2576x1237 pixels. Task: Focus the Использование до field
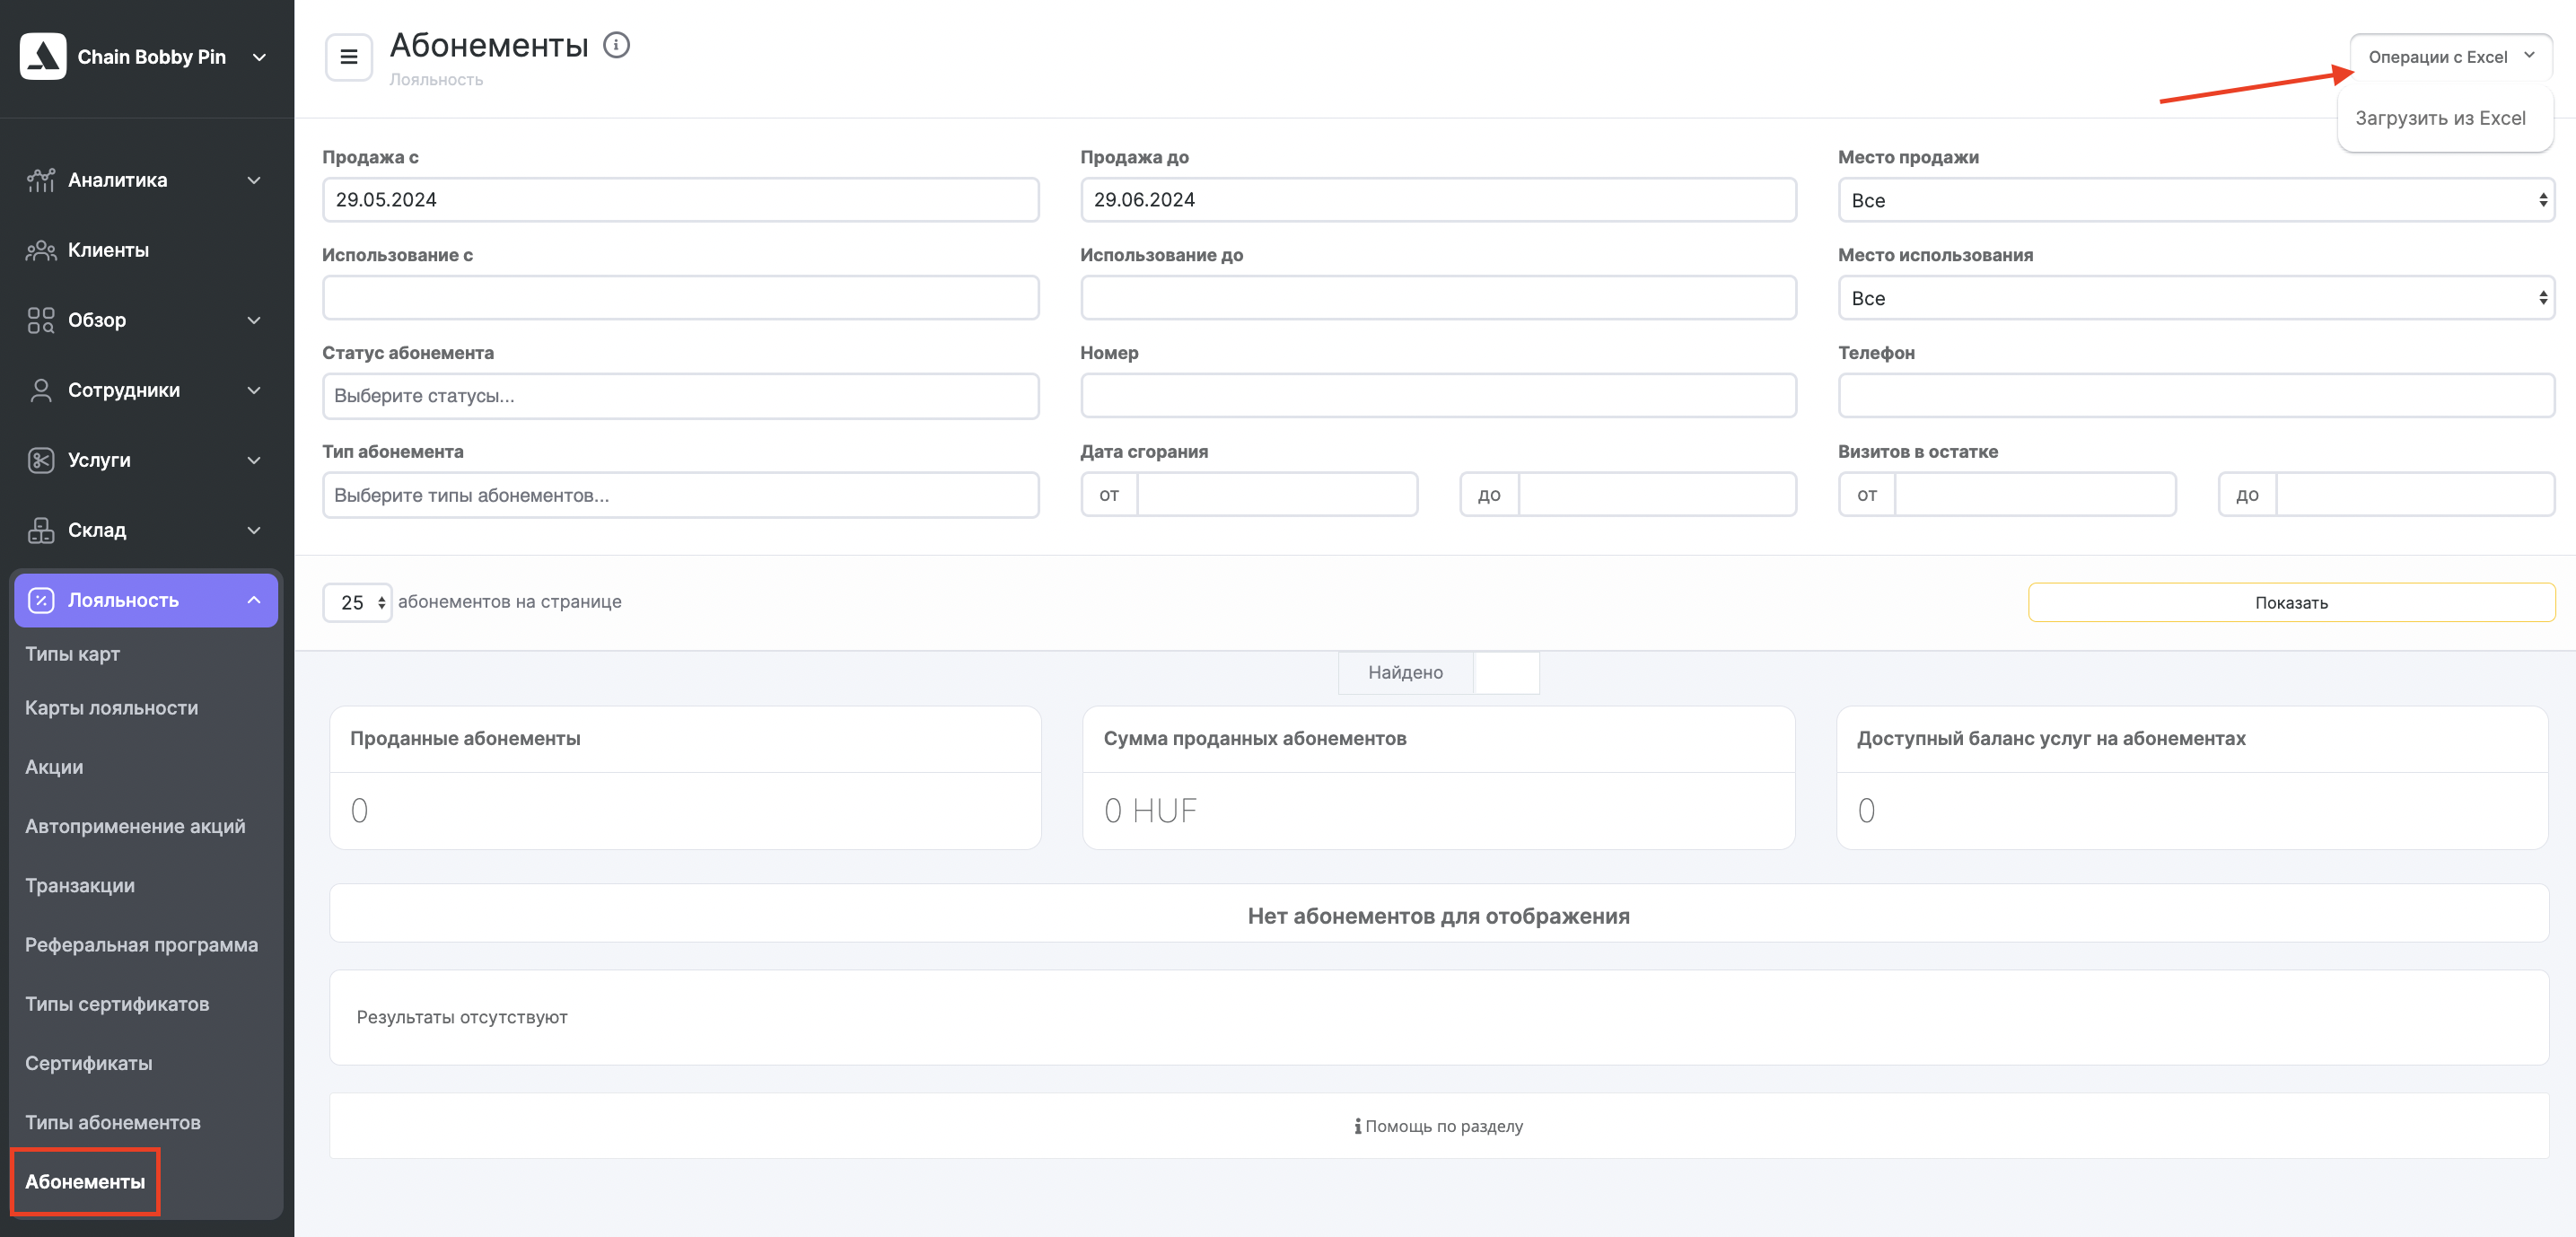[x=1438, y=298]
